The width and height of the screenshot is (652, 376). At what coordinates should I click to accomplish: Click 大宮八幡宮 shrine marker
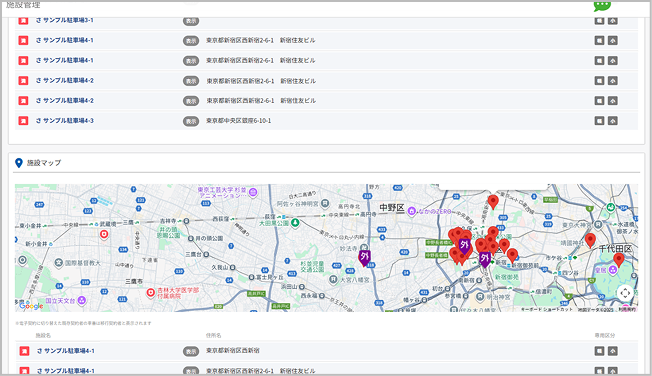(333, 280)
